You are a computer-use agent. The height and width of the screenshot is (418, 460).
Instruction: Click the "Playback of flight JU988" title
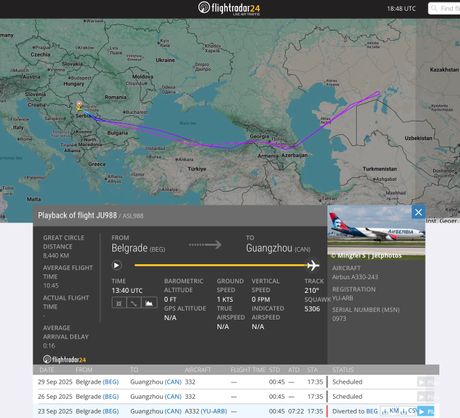tap(77, 215)
